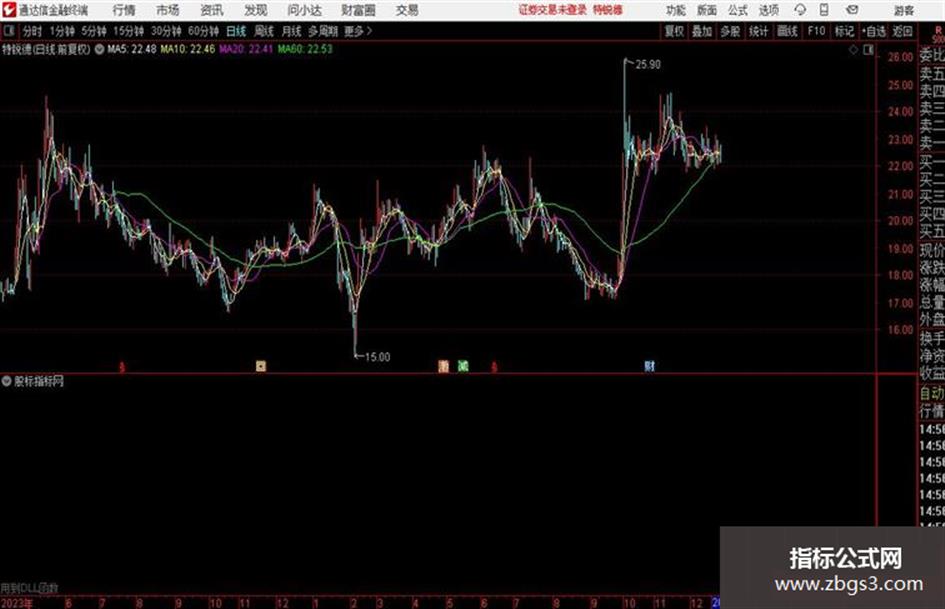Click the 统计 toolbar button
The width and height of the screenshot is (945, 609).
click(x=758, y=31)
